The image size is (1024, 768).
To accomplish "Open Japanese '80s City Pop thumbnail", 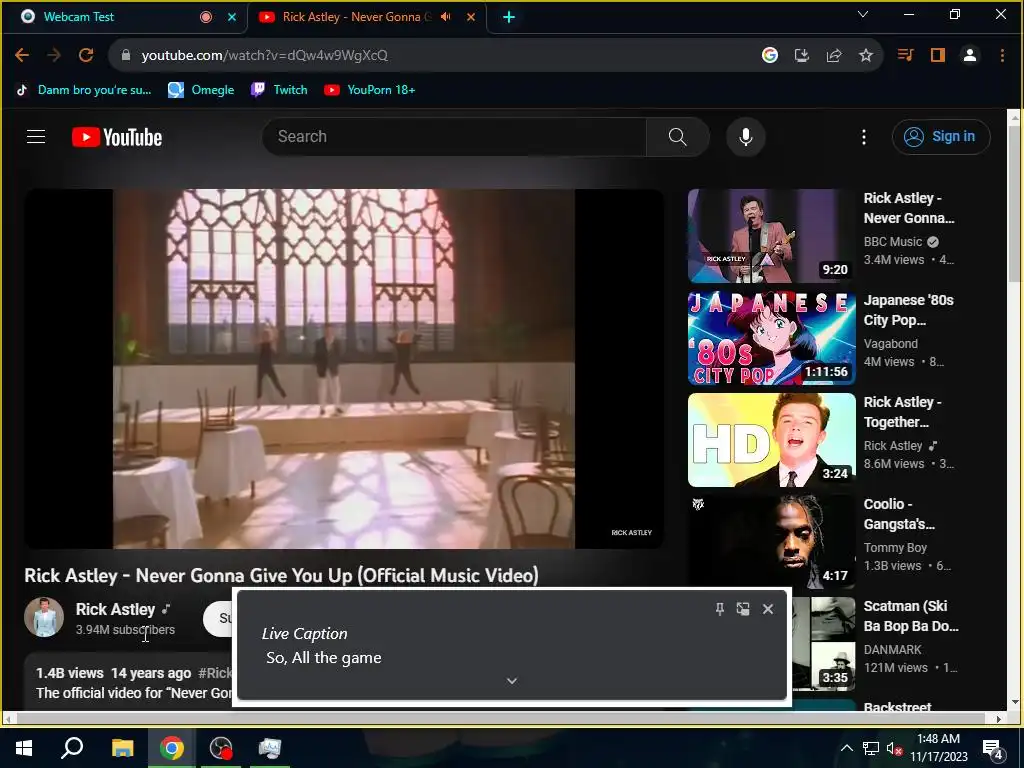I will coord(771,338).
